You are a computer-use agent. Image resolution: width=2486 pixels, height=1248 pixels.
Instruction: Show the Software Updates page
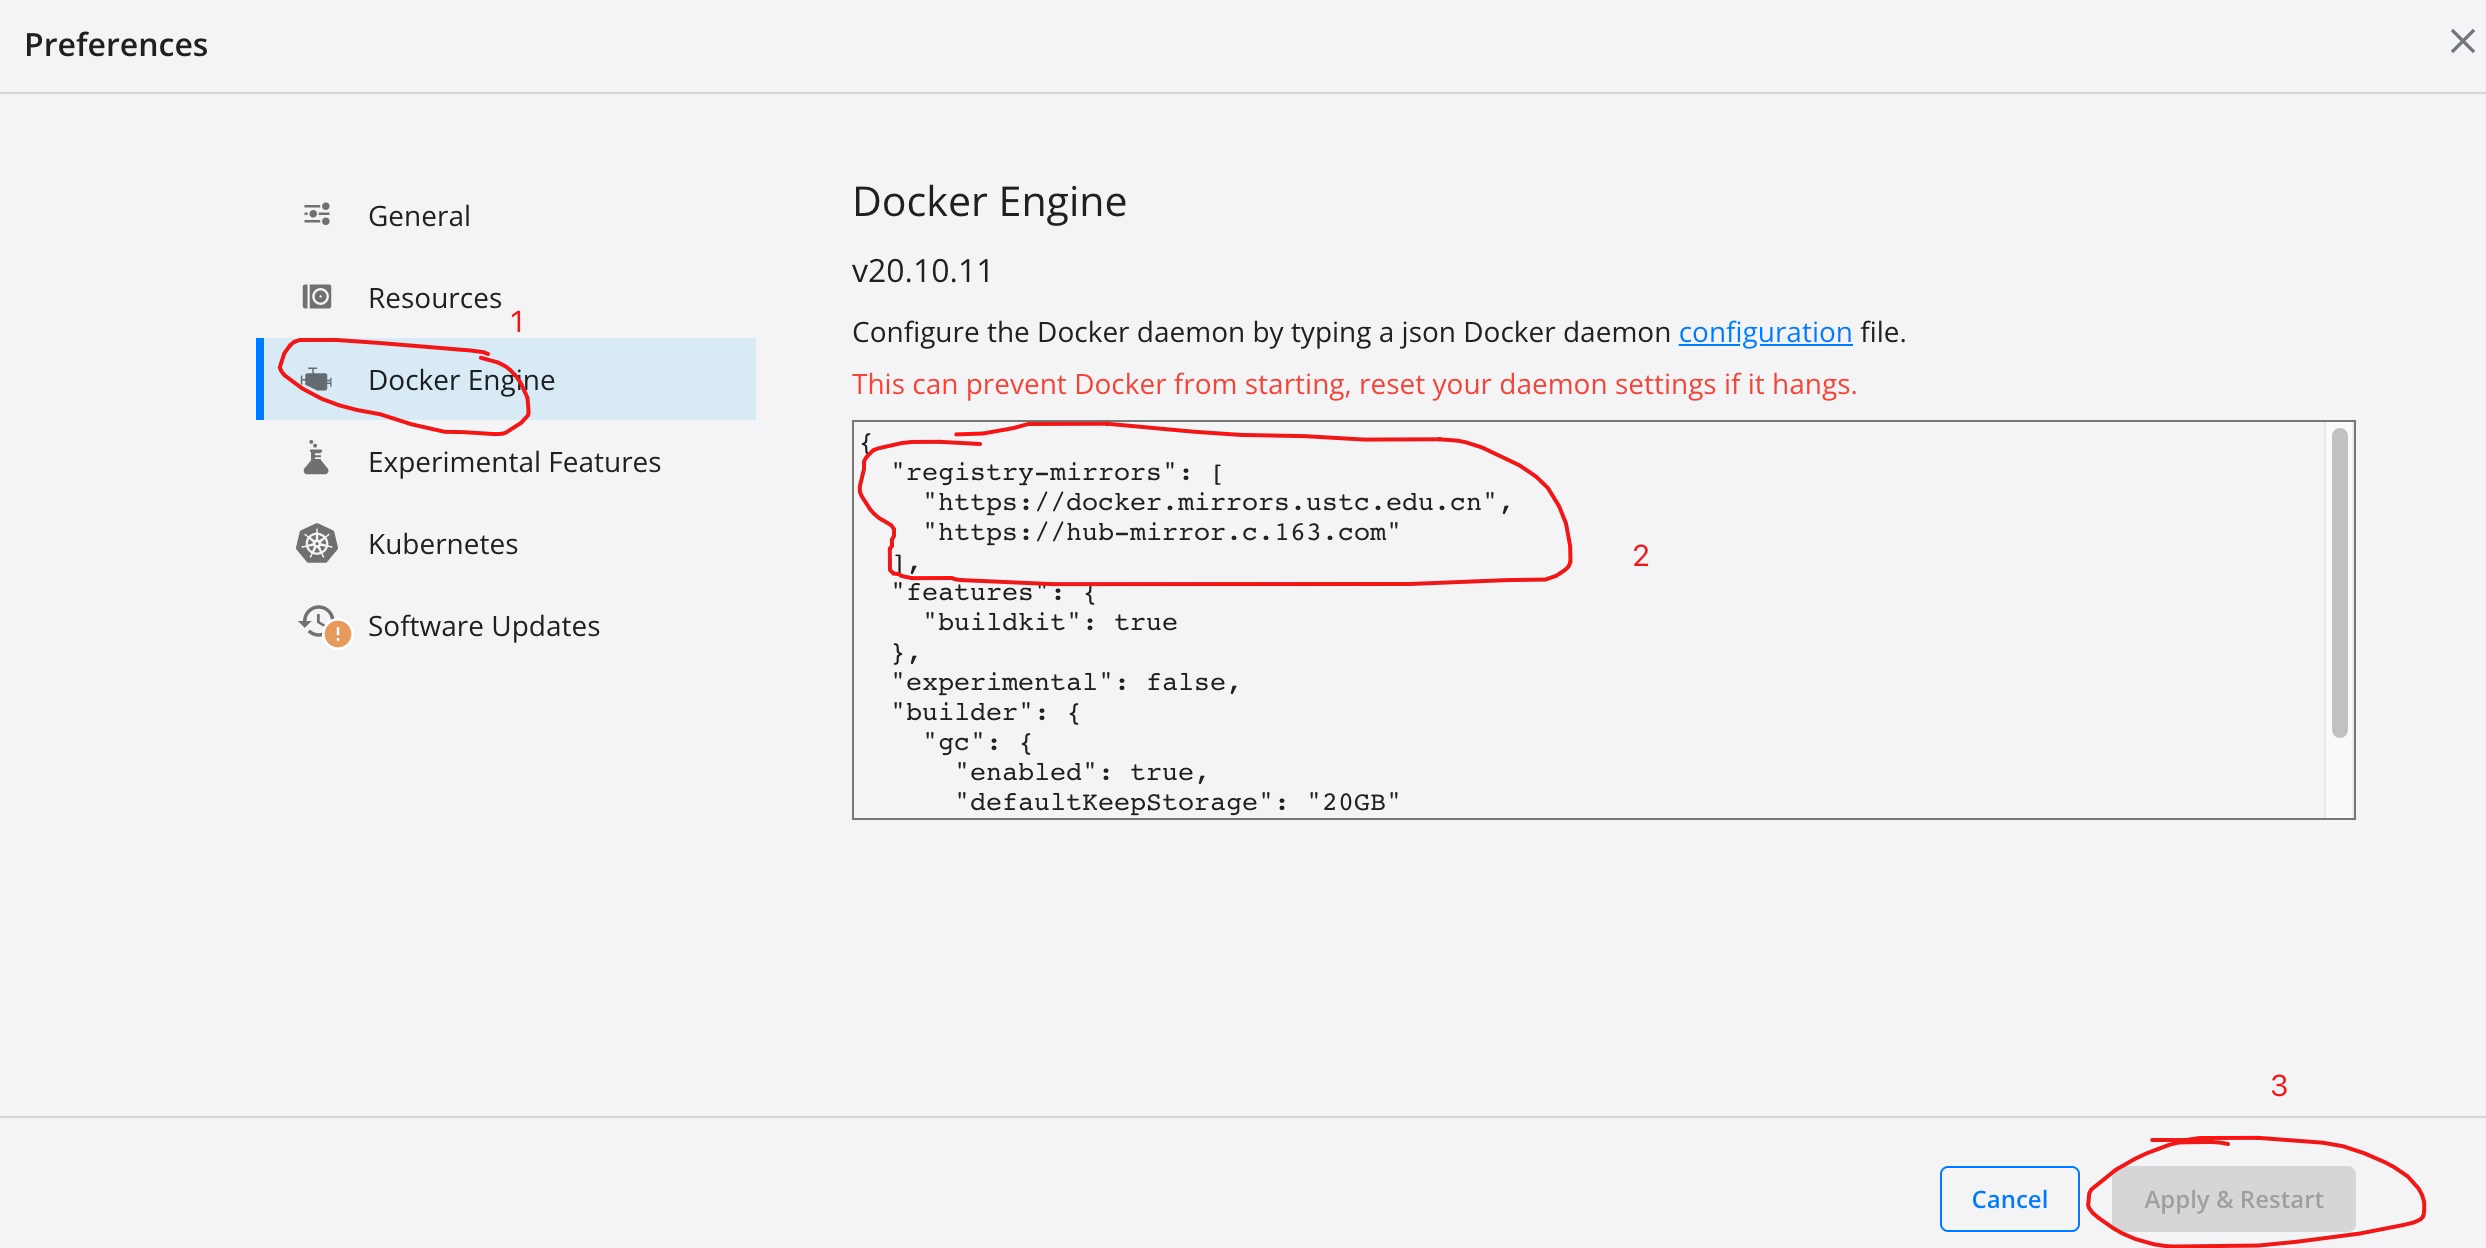click(x=484, y=626)
